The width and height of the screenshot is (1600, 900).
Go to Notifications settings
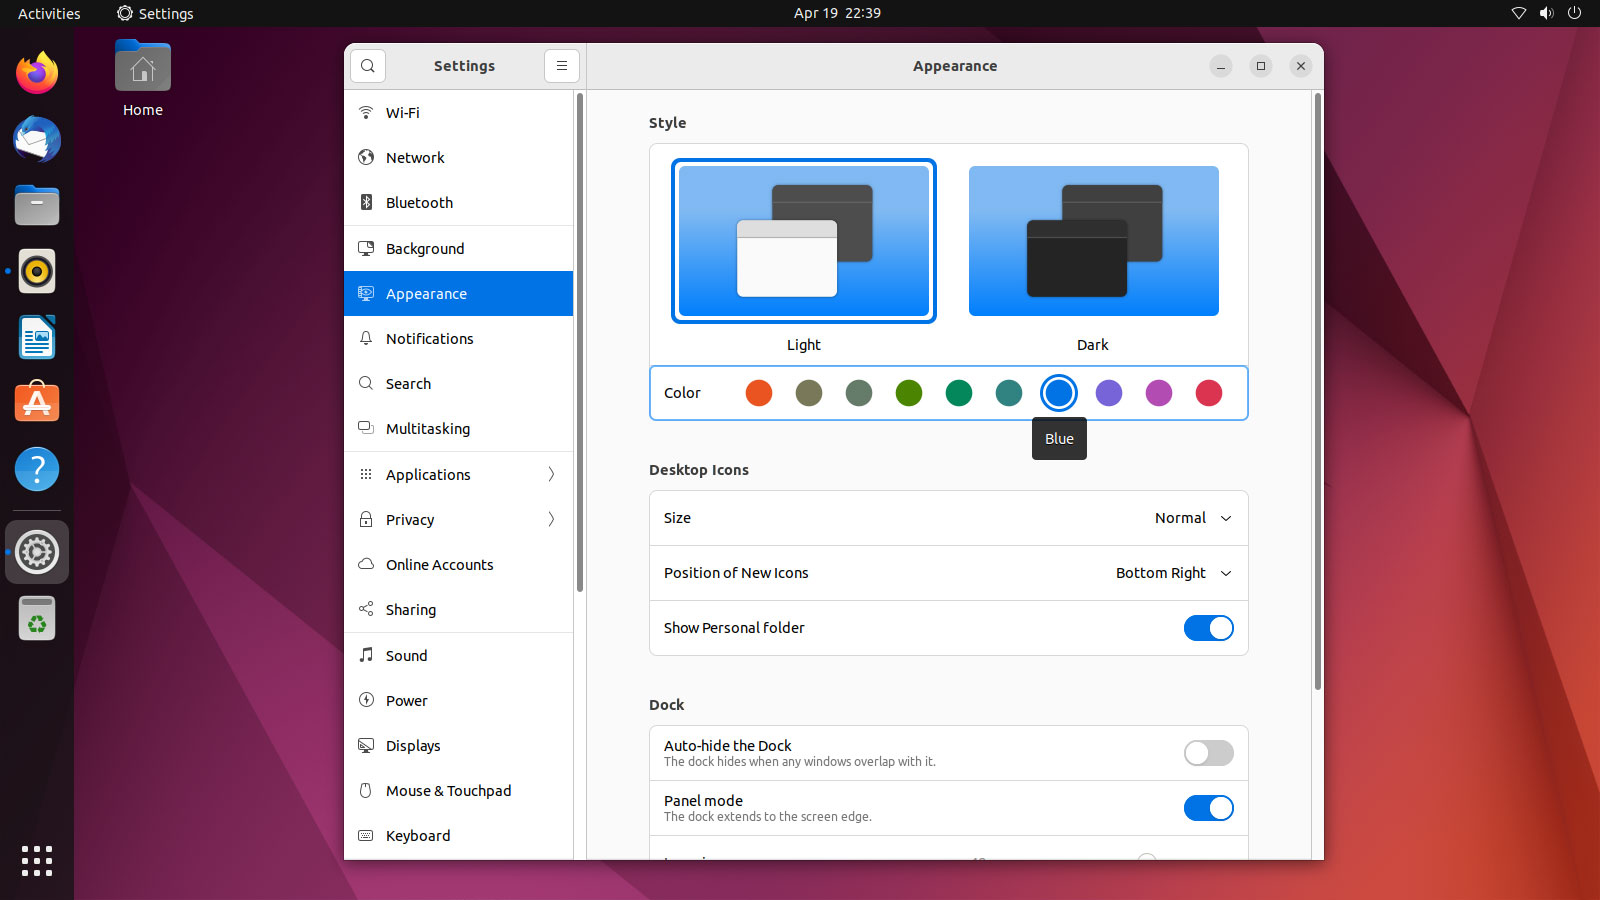coord(429,338)
